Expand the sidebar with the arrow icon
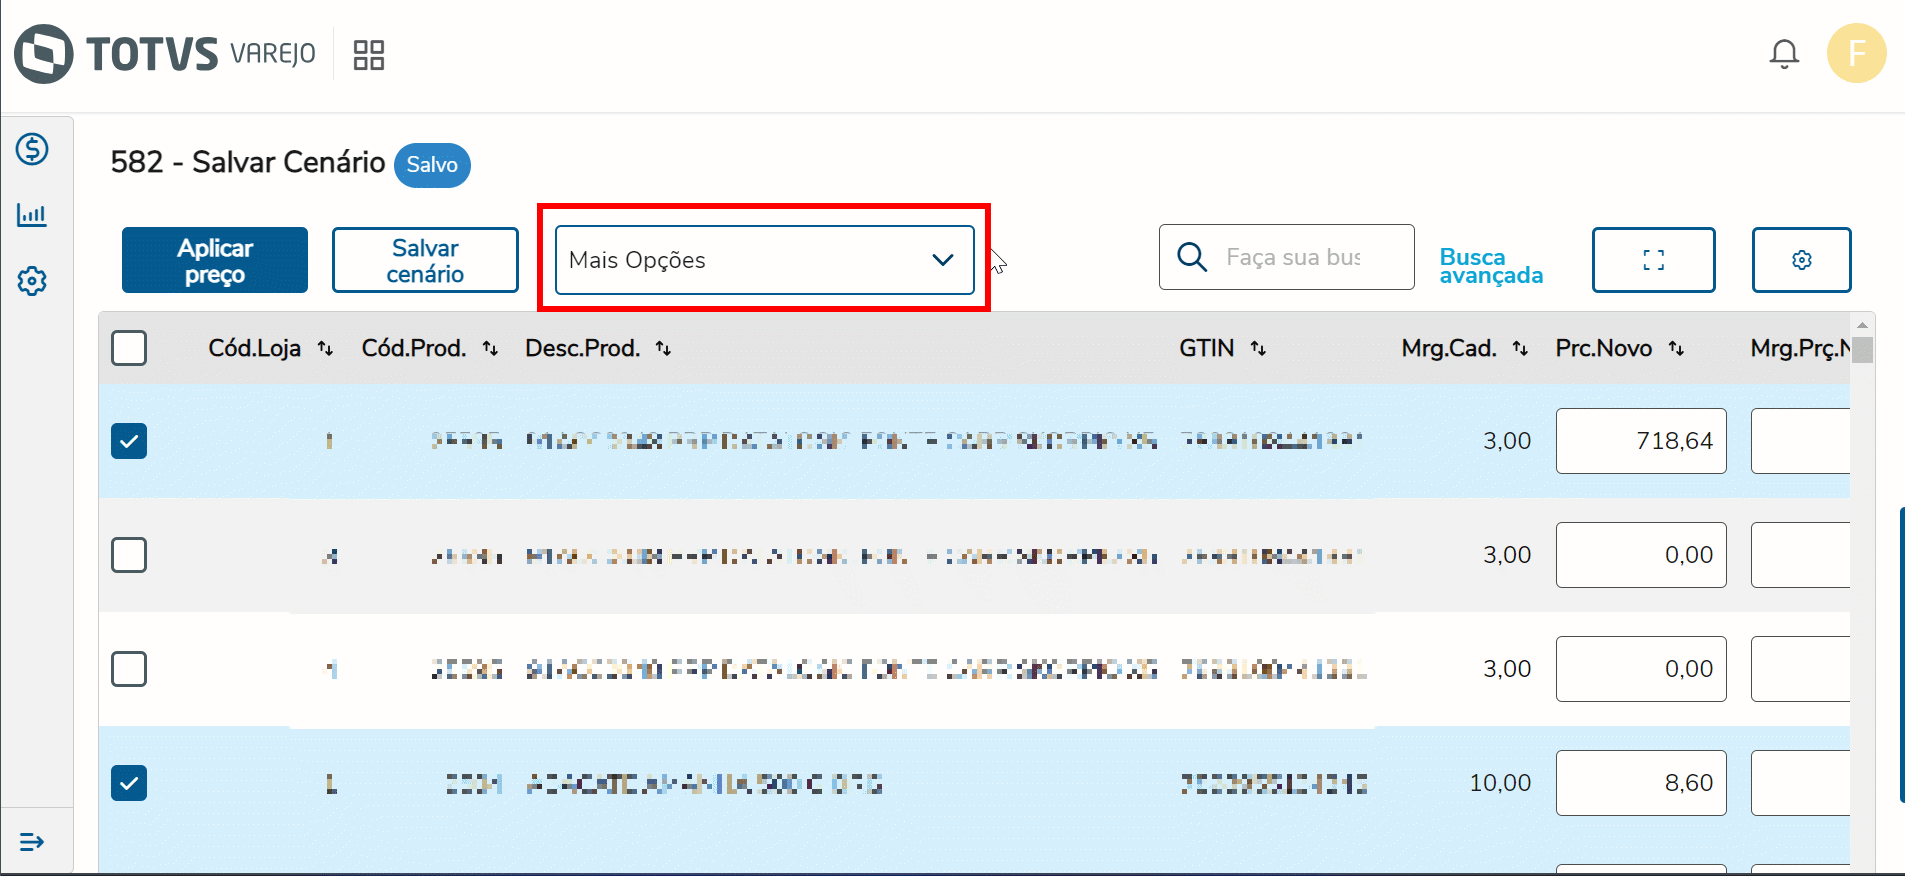This screenshot has width=1905, height=876. (32, 842)
